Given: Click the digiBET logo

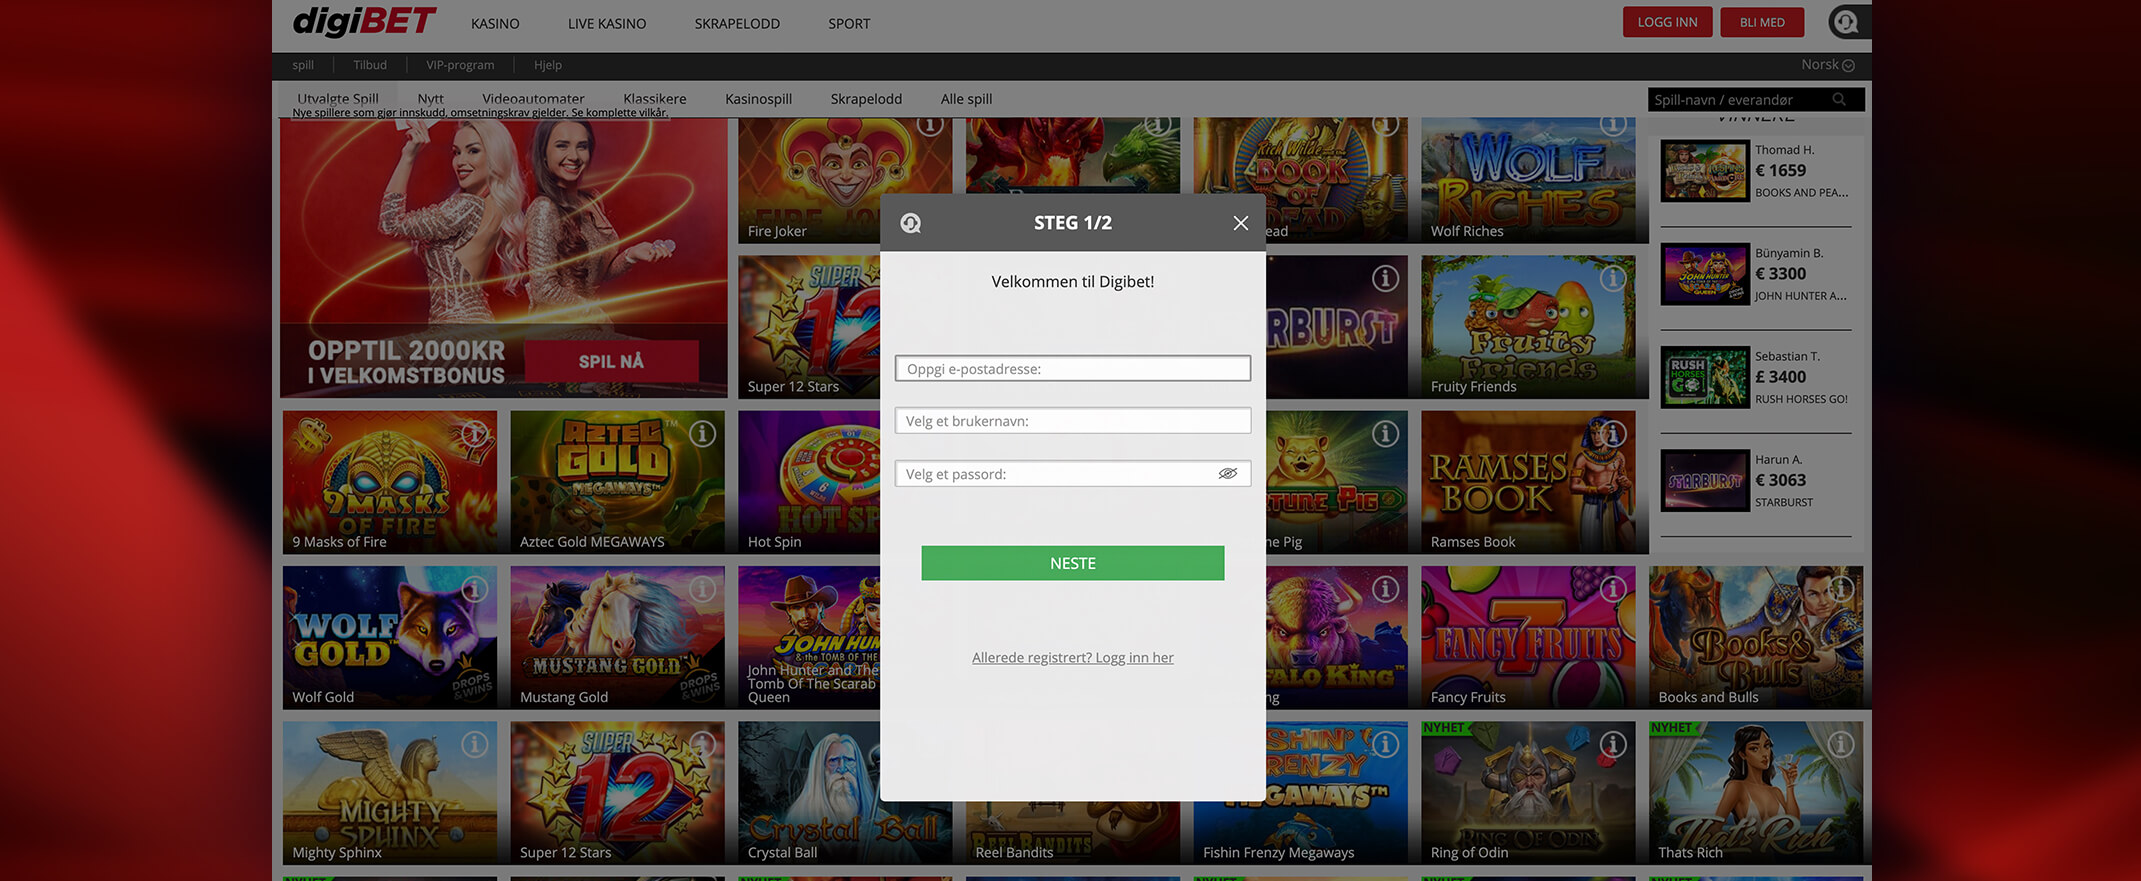Looking at the screenshot, I should [x=364, y=21].
